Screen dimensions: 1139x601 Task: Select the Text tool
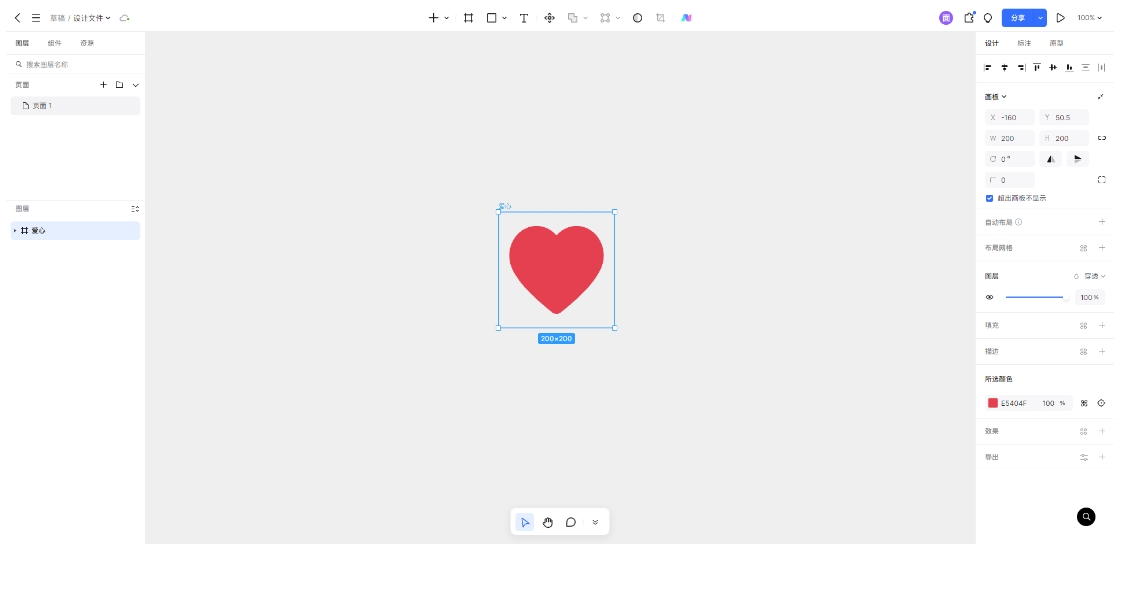point(524,17)
